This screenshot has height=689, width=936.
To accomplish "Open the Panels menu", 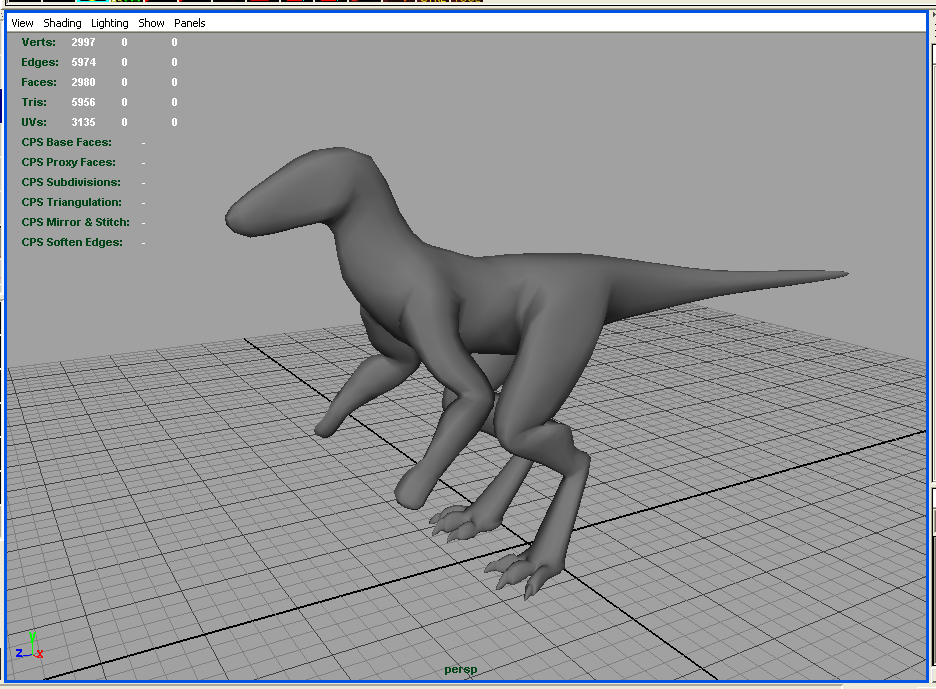I will 189,23.
